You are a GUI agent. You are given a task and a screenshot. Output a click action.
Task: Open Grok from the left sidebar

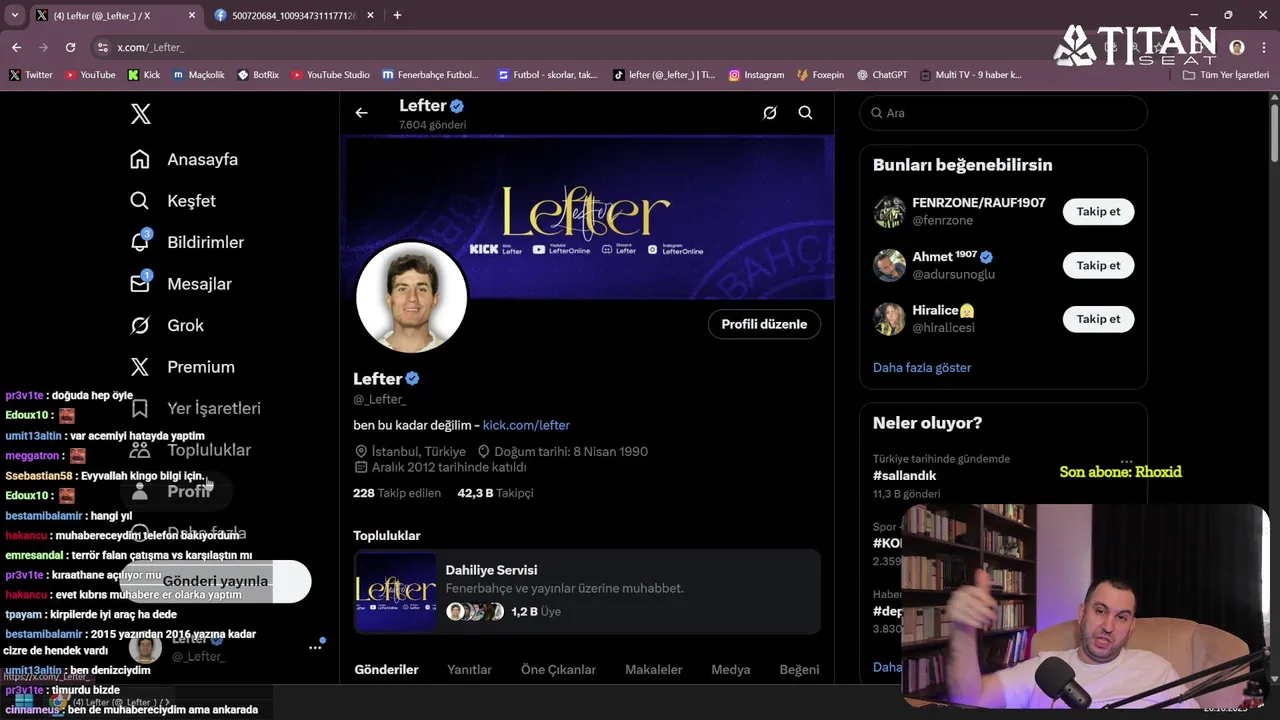(167, 325)
